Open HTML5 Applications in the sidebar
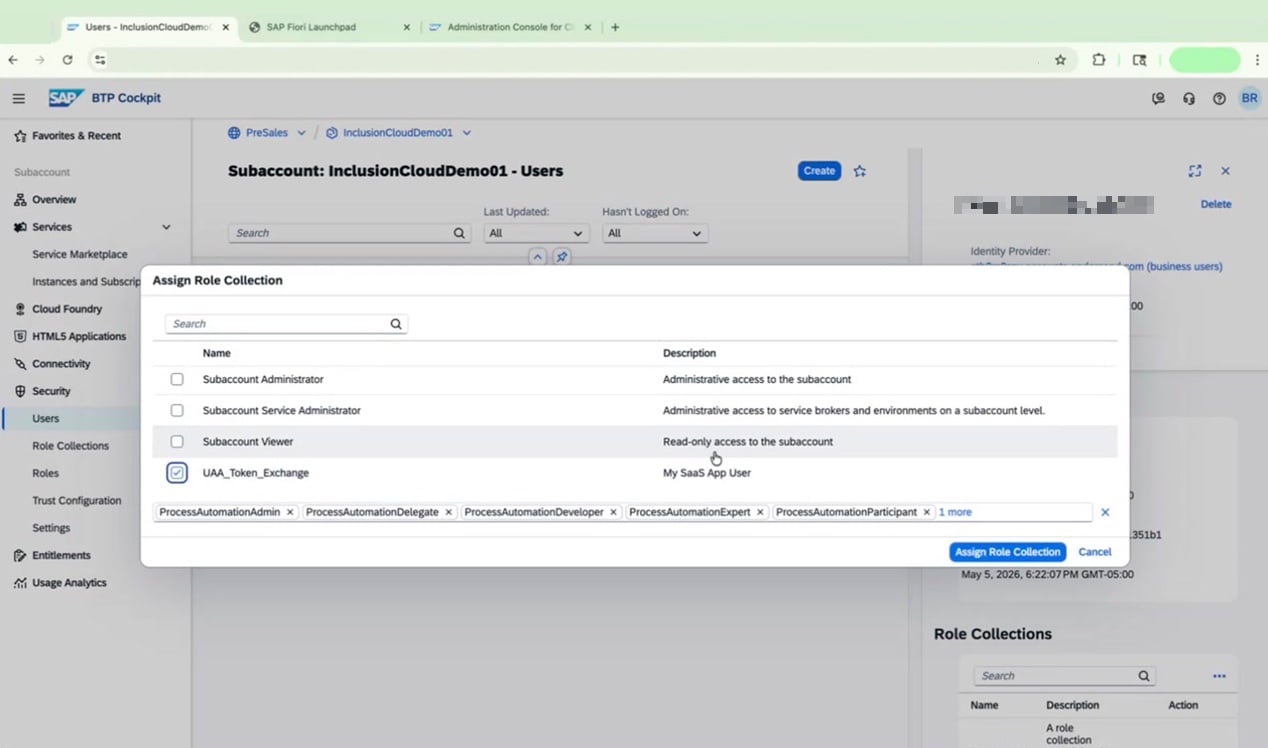The width and height of the screenshot is (1268, 748). (x=79, y=337)
